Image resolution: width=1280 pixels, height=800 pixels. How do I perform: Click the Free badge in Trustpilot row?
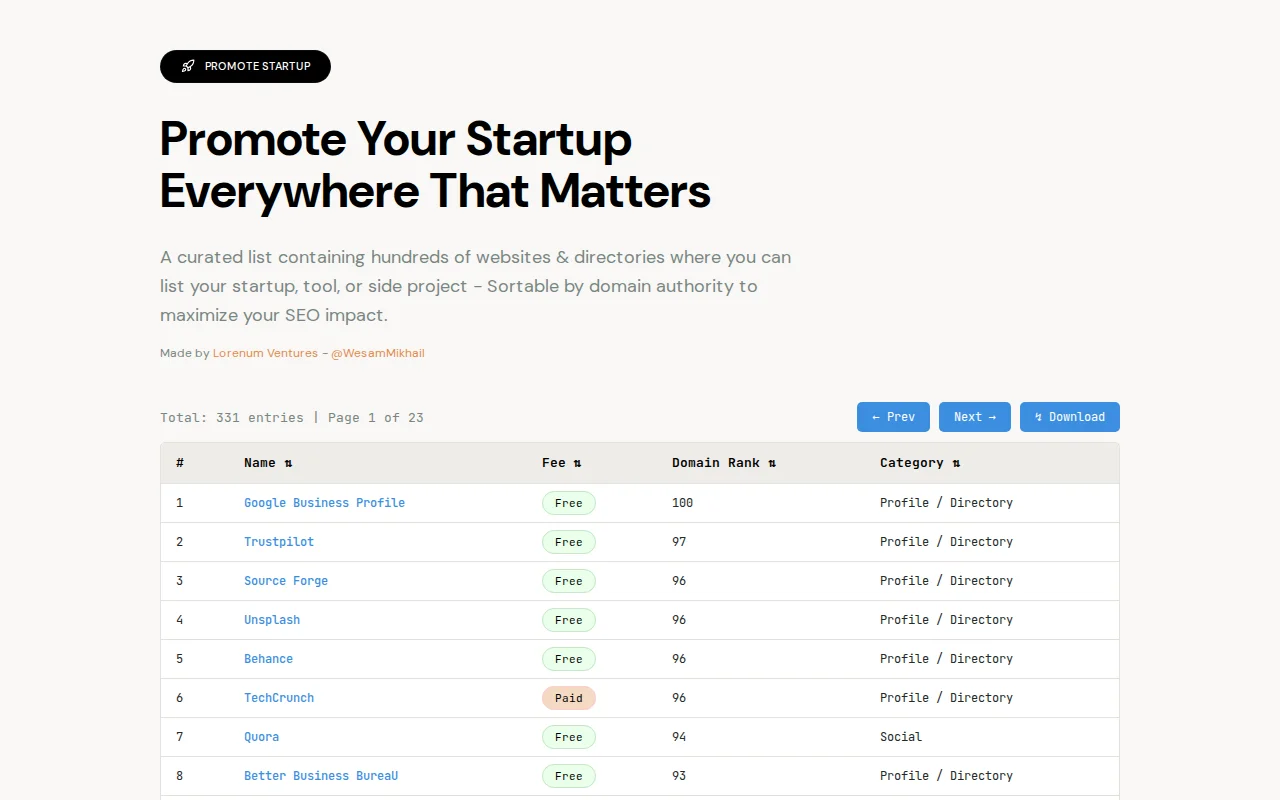pos(569,542)
